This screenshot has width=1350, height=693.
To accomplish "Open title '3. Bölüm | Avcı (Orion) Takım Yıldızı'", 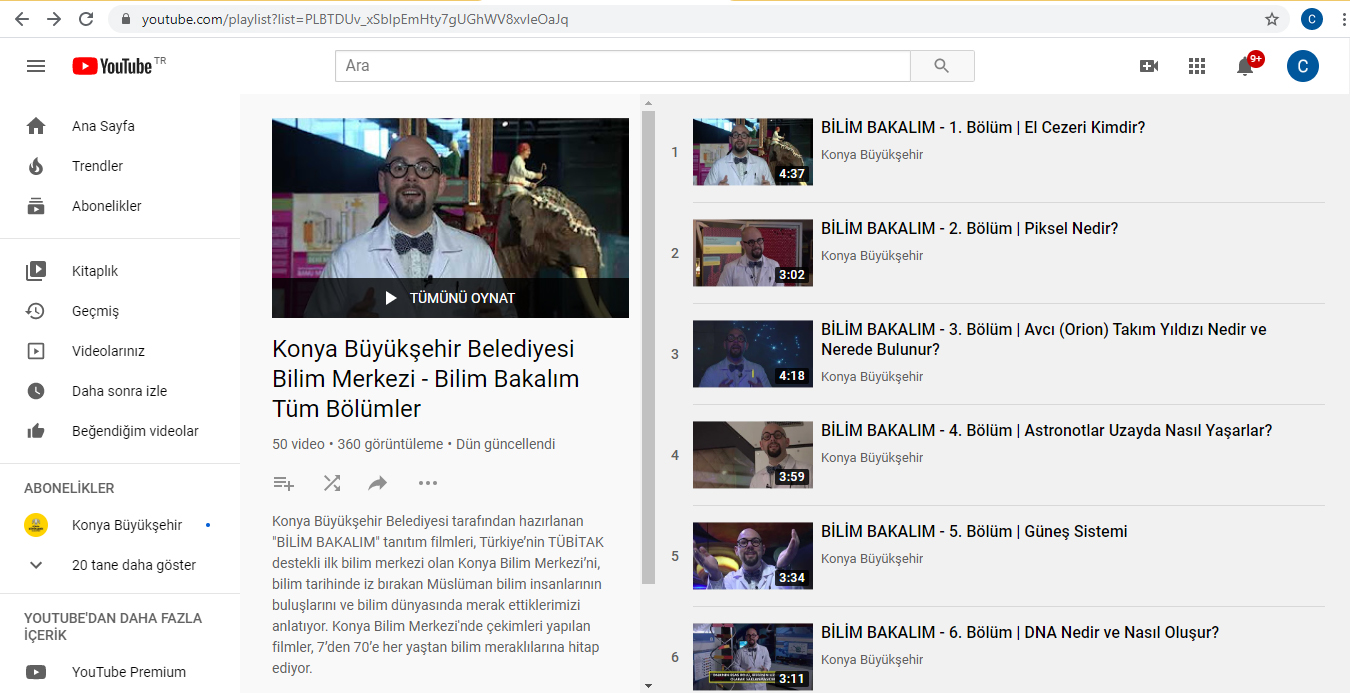I will (x=1044, y=339).
